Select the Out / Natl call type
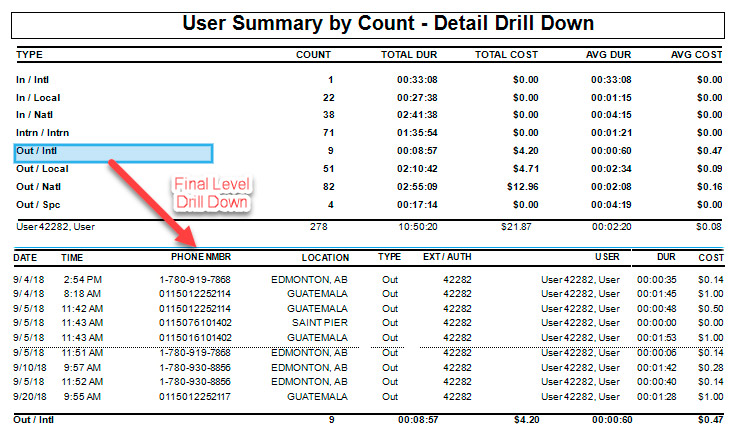This screenshot has height=440, width=738. coord(37,187)
